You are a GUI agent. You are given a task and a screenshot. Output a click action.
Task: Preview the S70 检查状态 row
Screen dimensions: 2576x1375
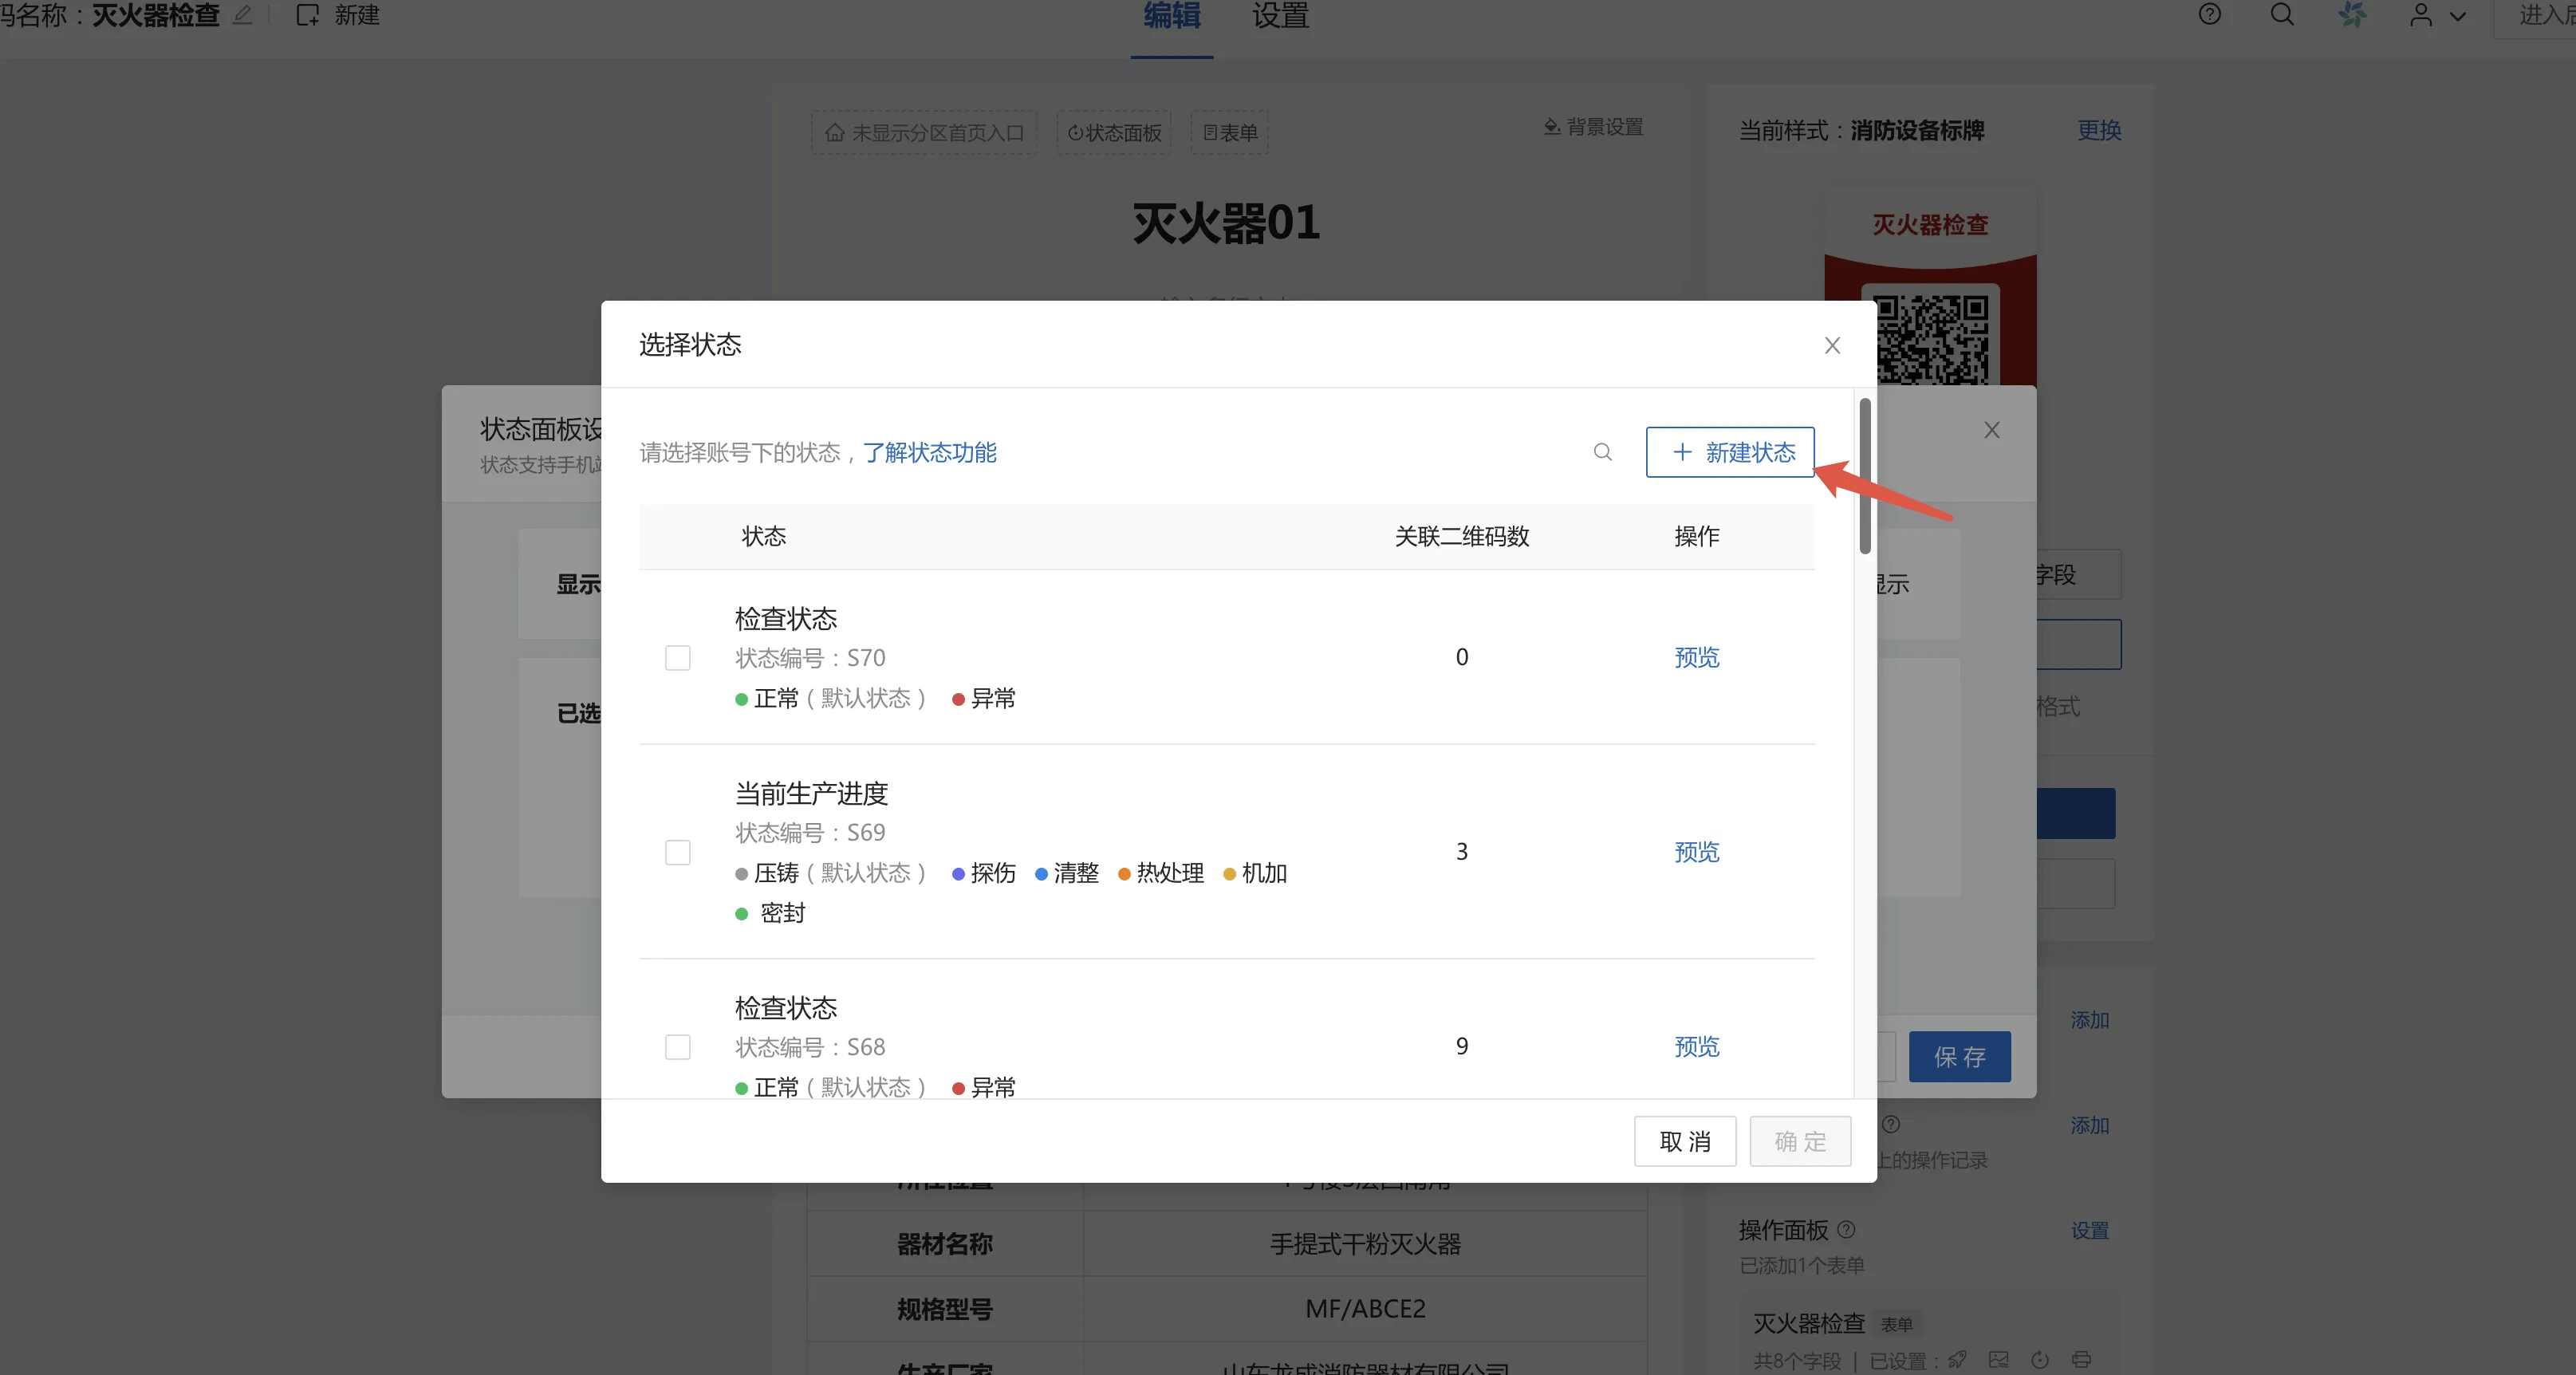click(x=1697, y=657)
